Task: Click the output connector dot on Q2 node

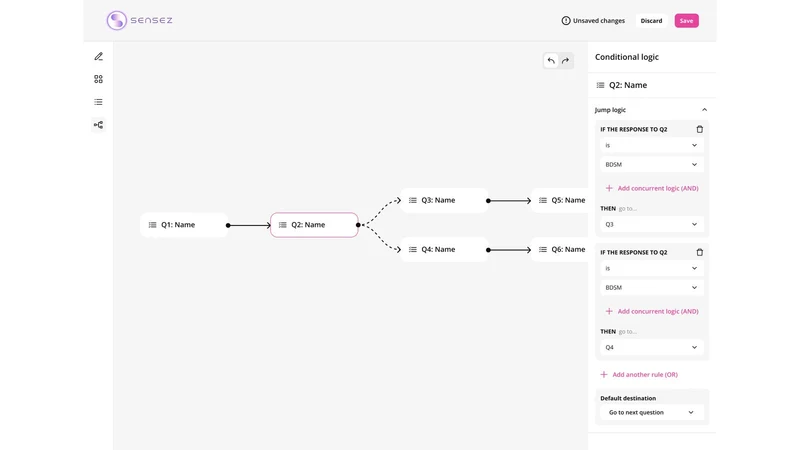Action: pyautogui.click(x=358, y=225)
